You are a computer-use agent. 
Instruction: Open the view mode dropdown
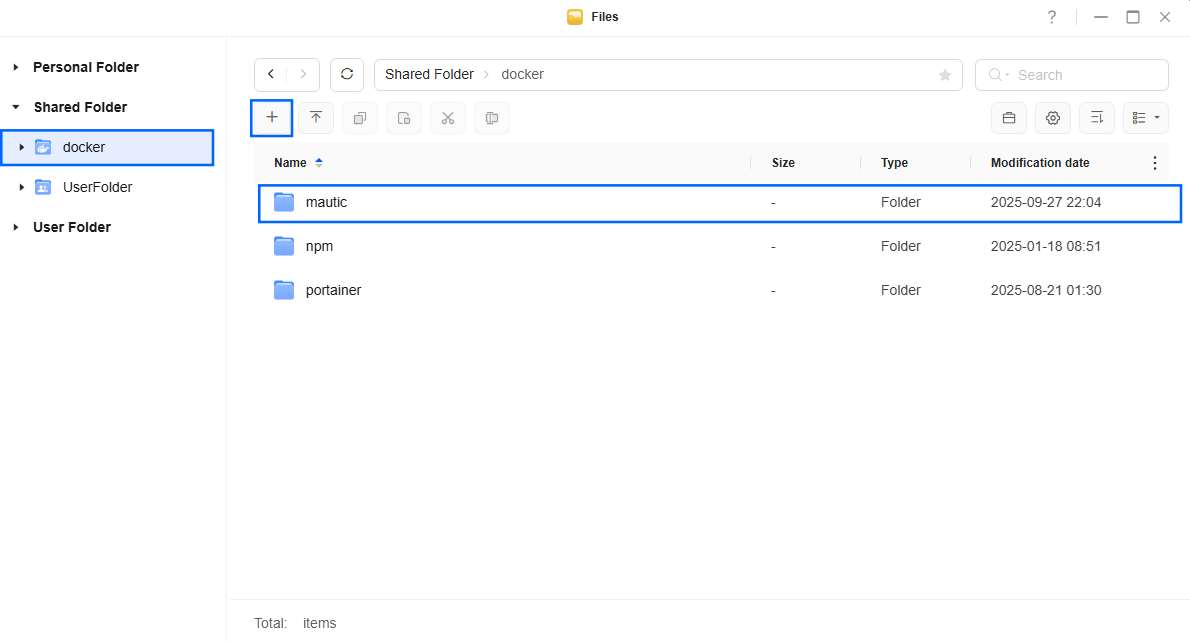click(1146, 118)
